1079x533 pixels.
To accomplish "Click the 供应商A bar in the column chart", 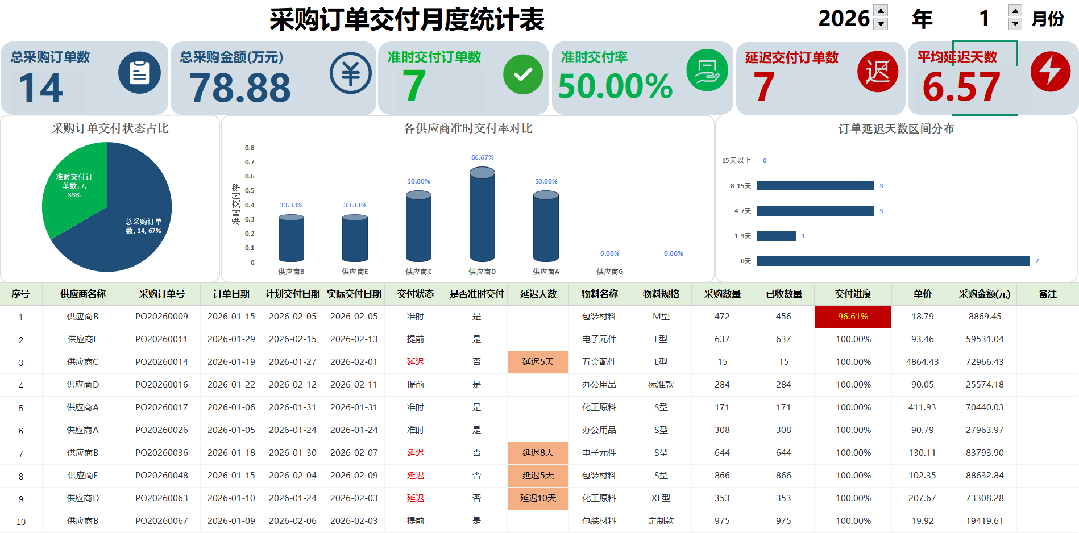I will pos(547,227).
